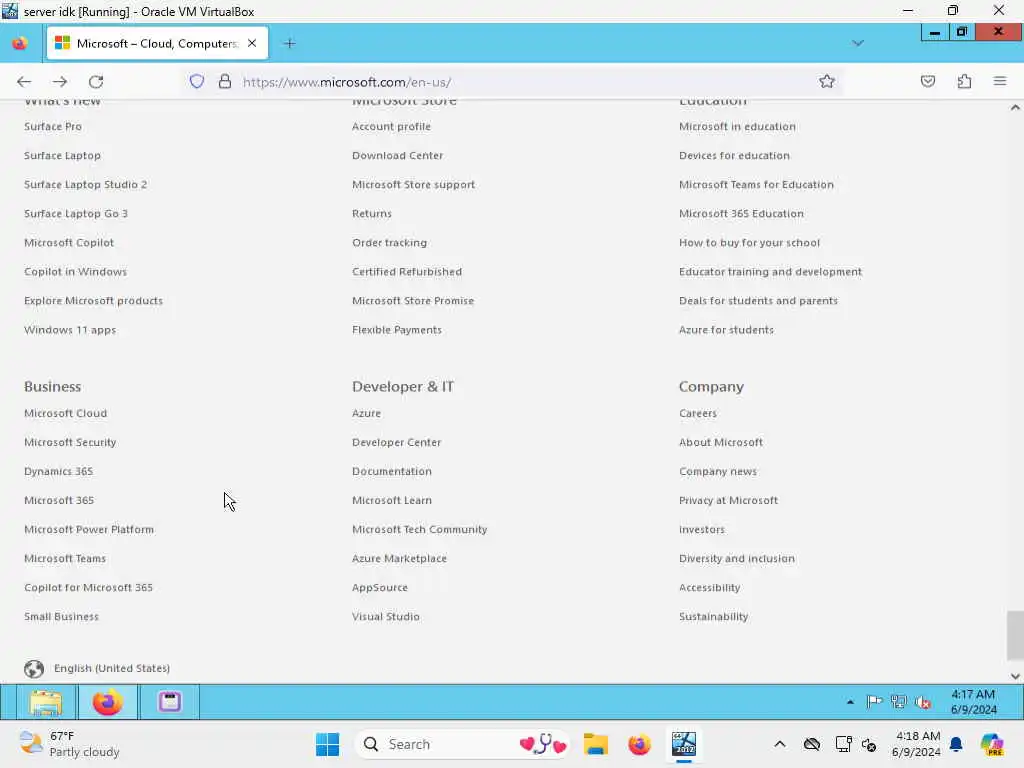The height and width of the screenshot is (768, 1024).
Task: Open guest network tray icon
Action: click(899, 703)
